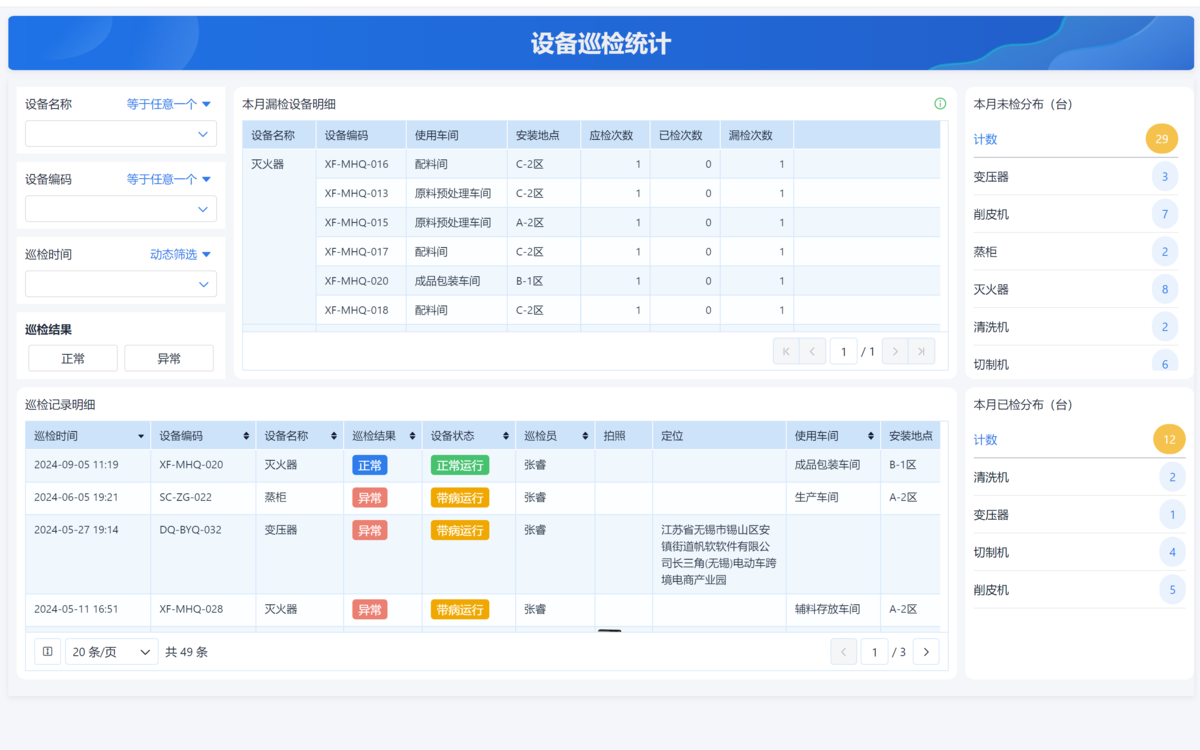
Task: Sort by the 设备编码 column sort arrows
Action: [x=246, y=436]
